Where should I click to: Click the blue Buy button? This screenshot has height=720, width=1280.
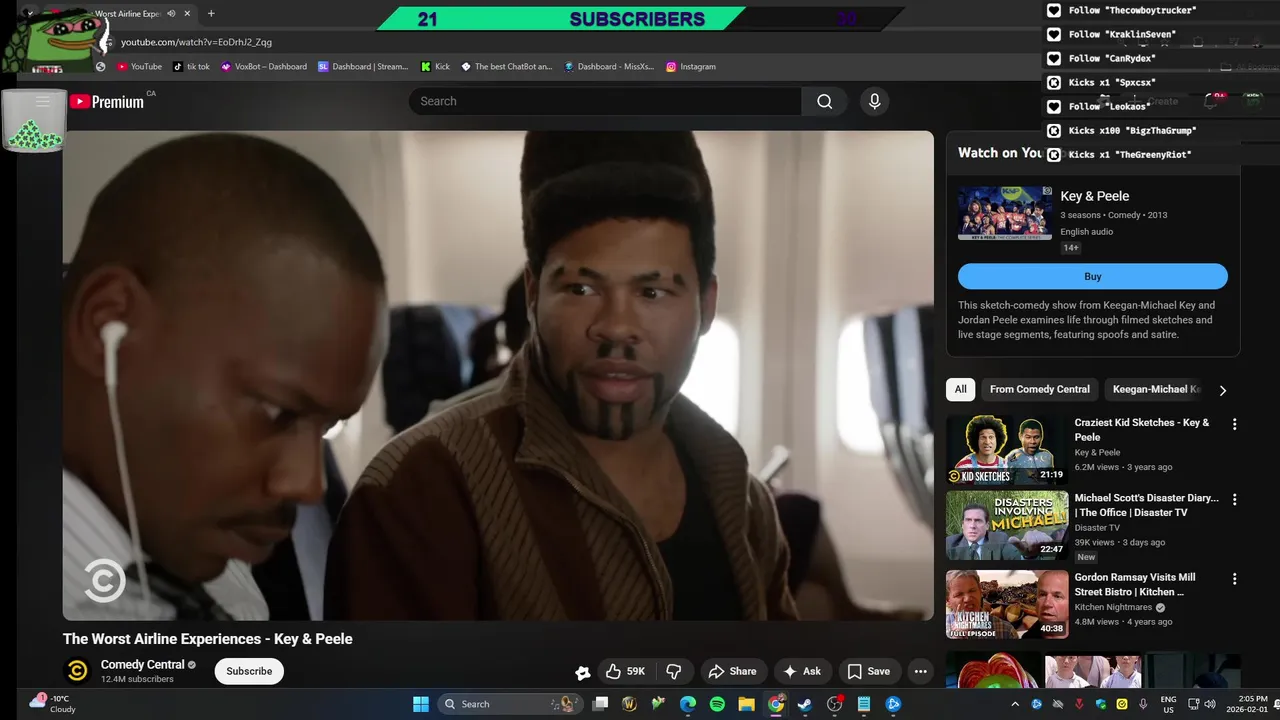[1093, 277]
